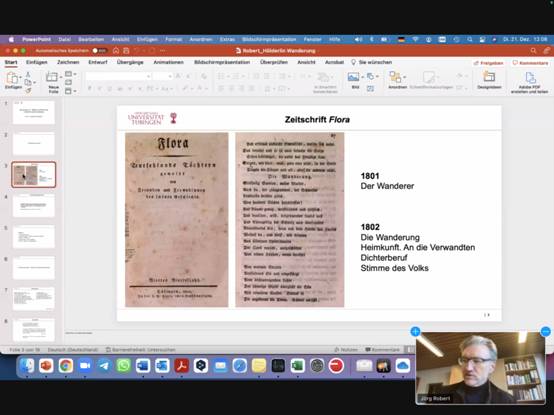
Task: Click the Freigeben share button
Action: 489,63
